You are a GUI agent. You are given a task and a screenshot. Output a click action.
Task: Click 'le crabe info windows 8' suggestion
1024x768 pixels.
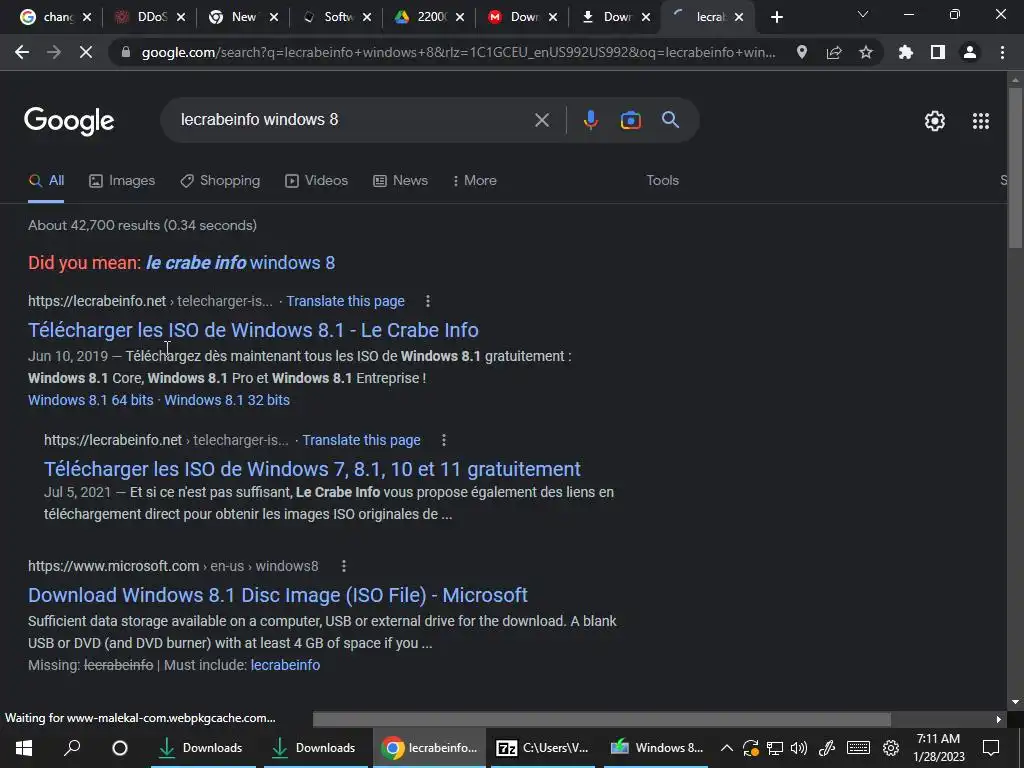tap(240, 263)
